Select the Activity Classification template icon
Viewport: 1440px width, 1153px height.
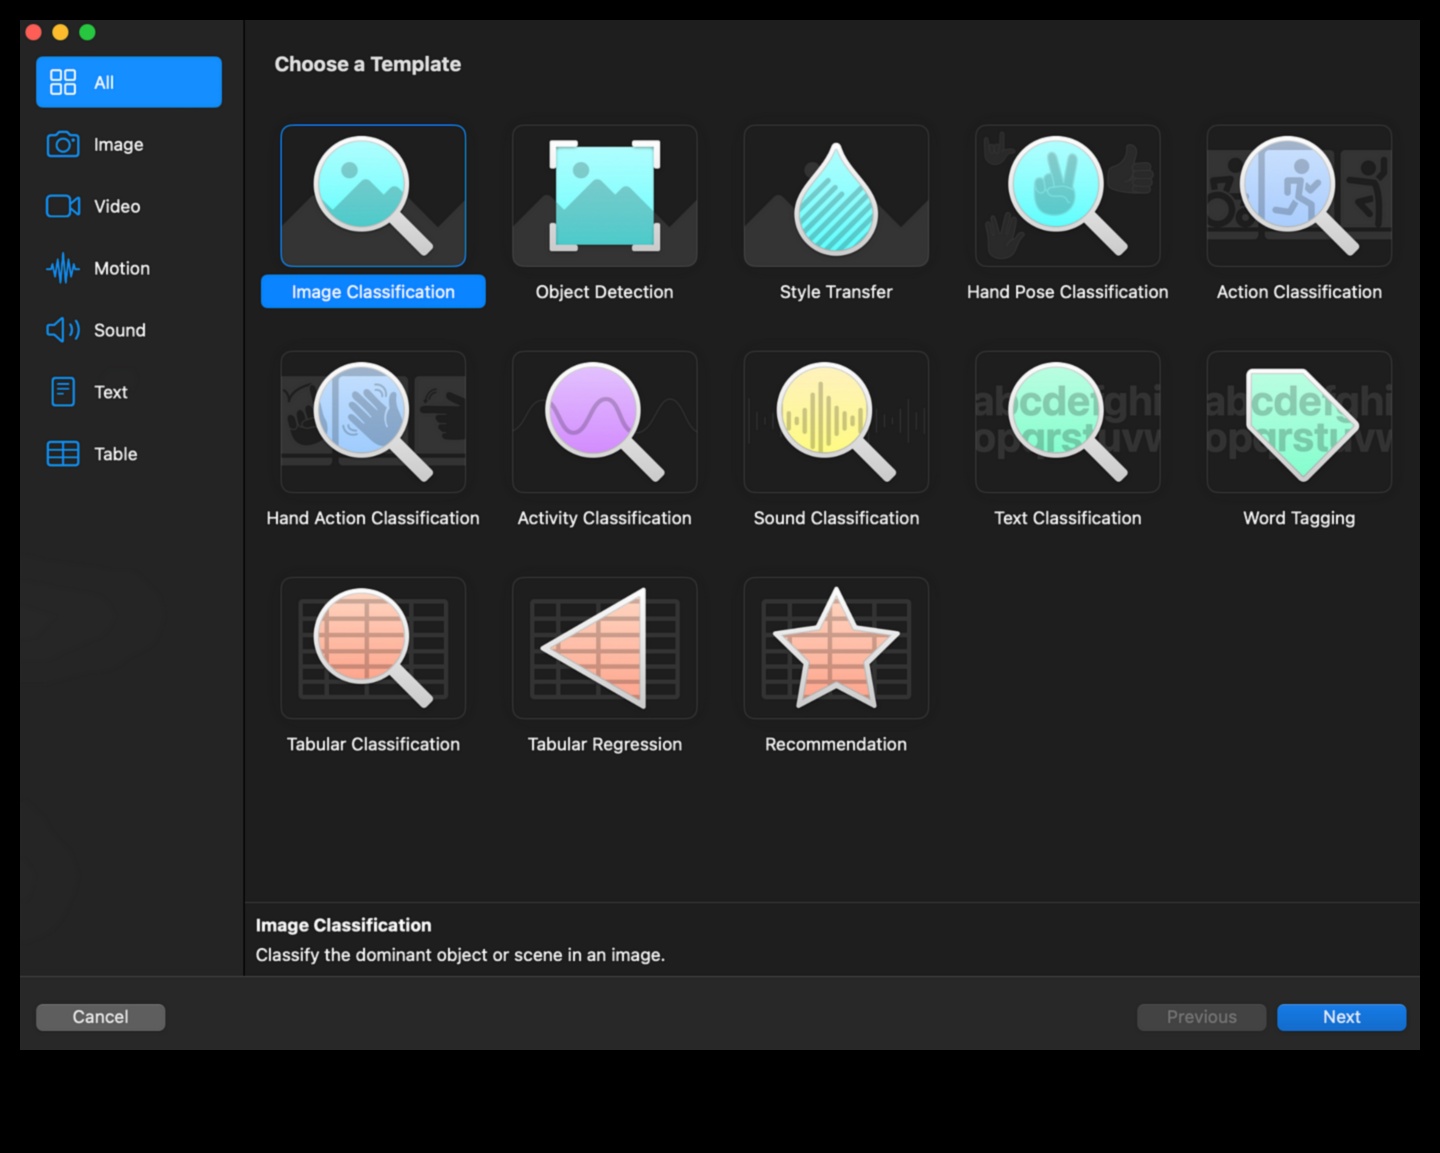604,422
